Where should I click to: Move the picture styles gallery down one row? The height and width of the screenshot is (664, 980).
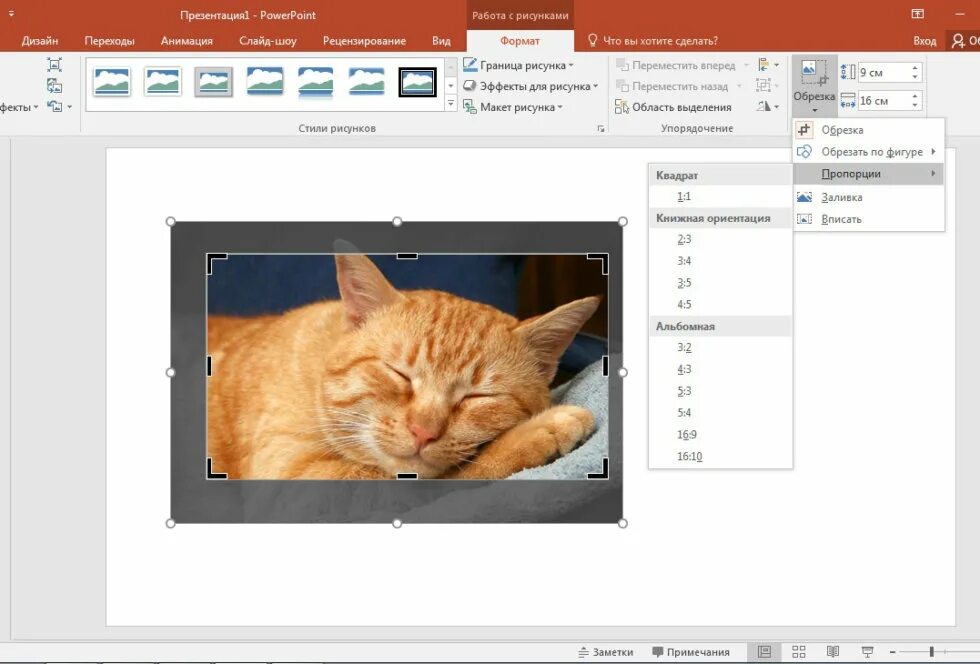pyautogui.click(x=451, y=85)
